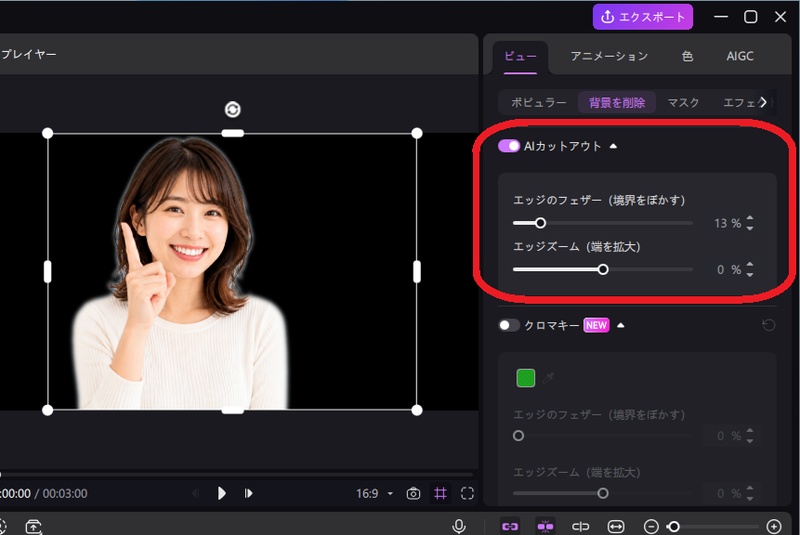The height and width of the screenshot is (535, 800).
Task: Collapse the AIカットアウト section arrow
Action: [x=613, y=146]
